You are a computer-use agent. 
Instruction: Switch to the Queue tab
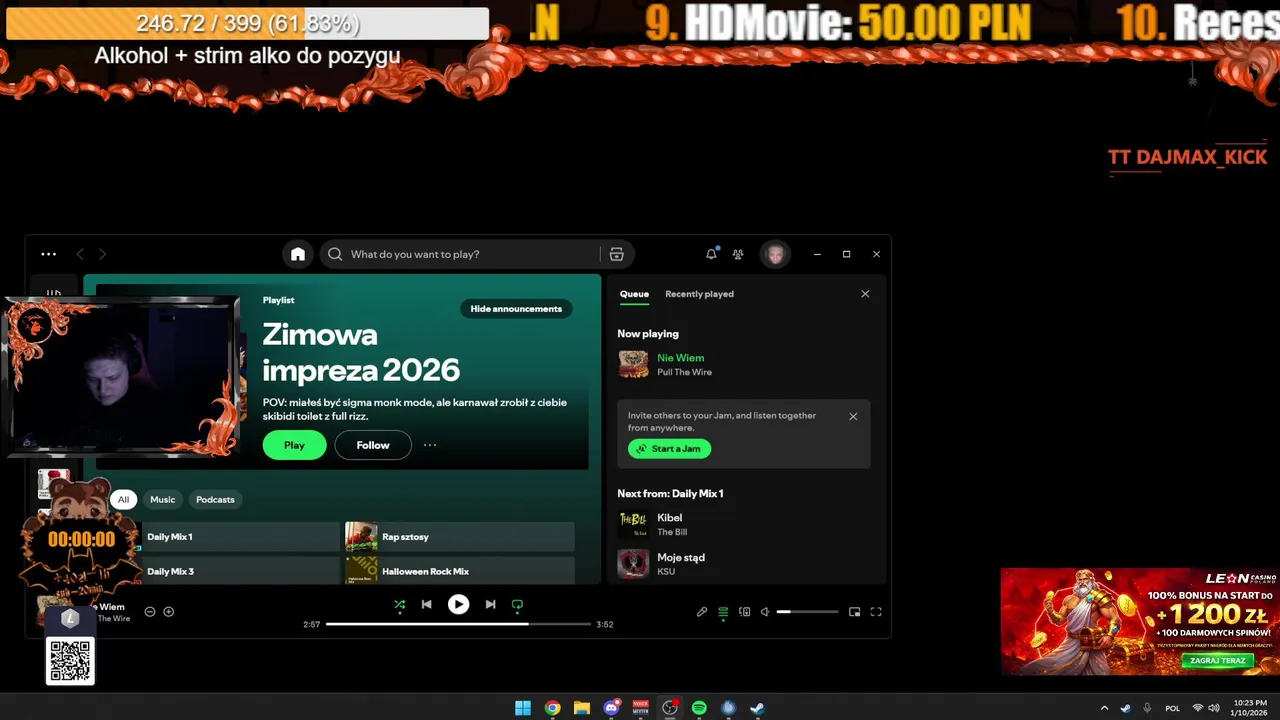(634, 294)
